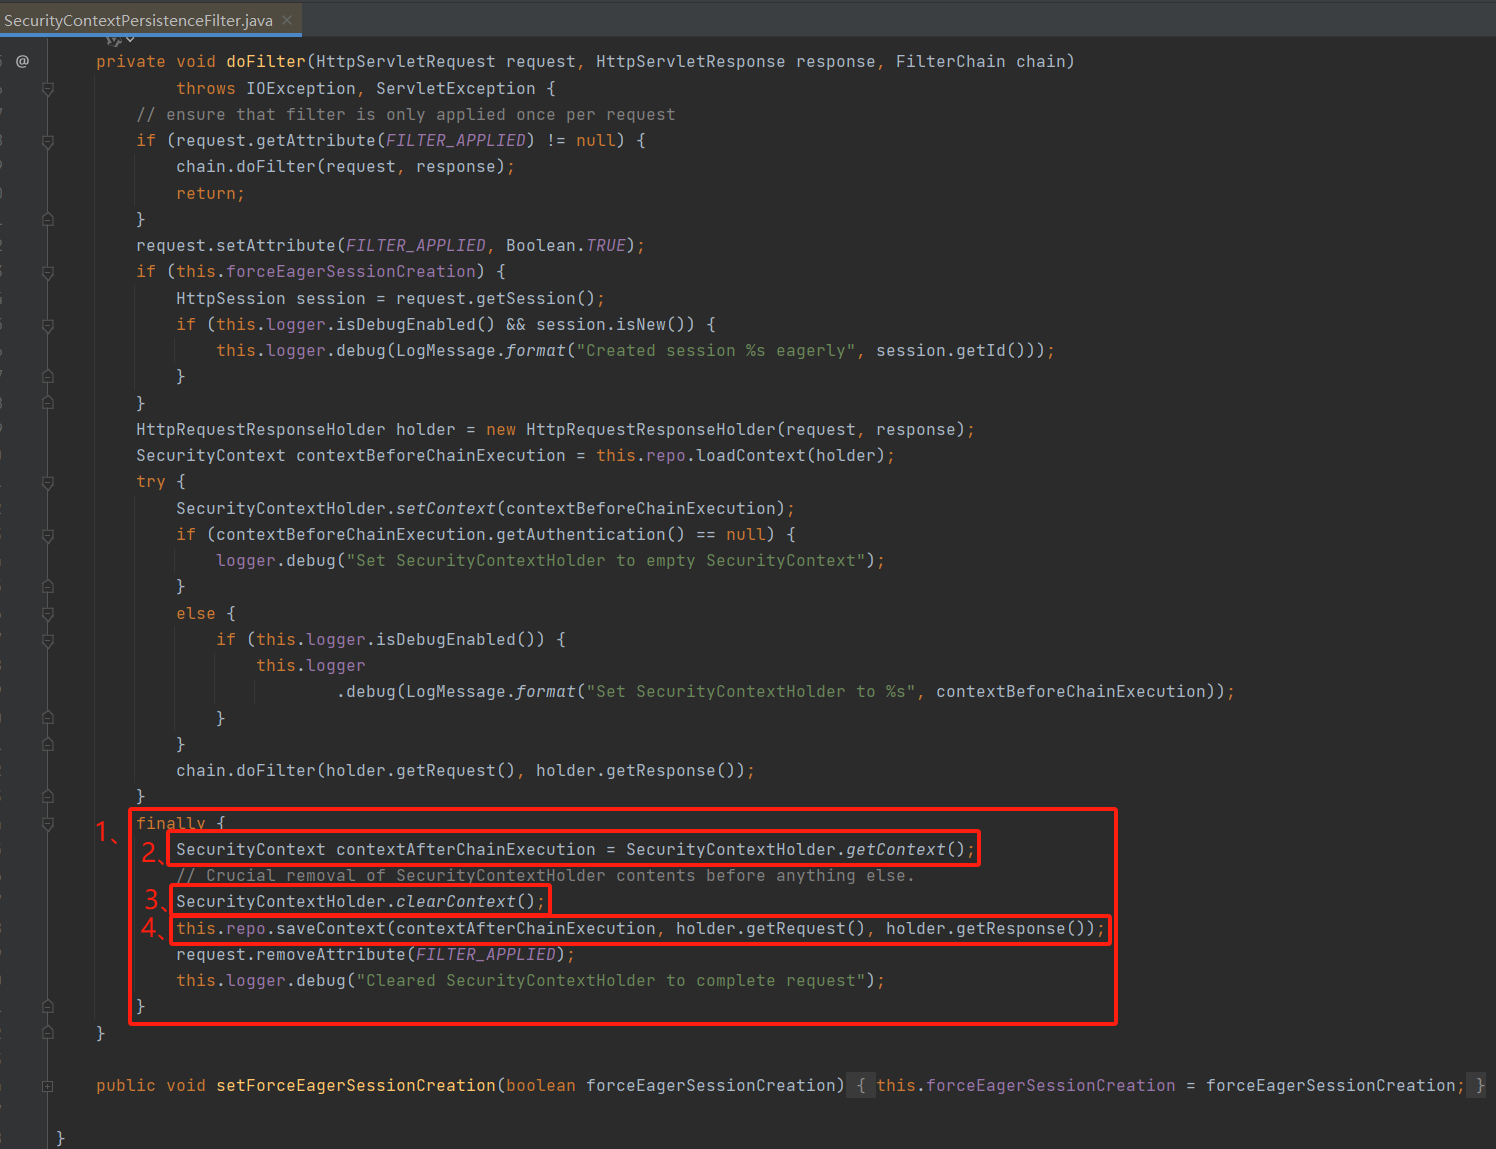Viewport: 1496px width, 1149px height.
Task: Click 'loadContext(holder)' call
Action: [x=790, y=456]
